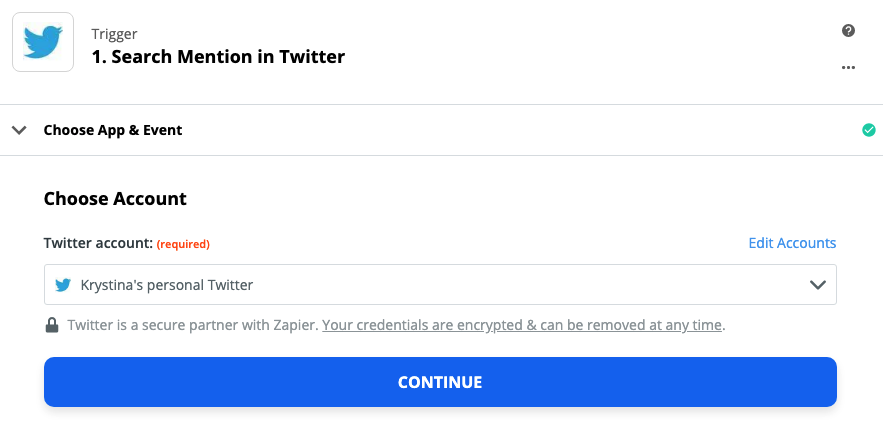883x443 pixels.
Task: Open the three-dot more options menu
Action: (x=848, y=68)
